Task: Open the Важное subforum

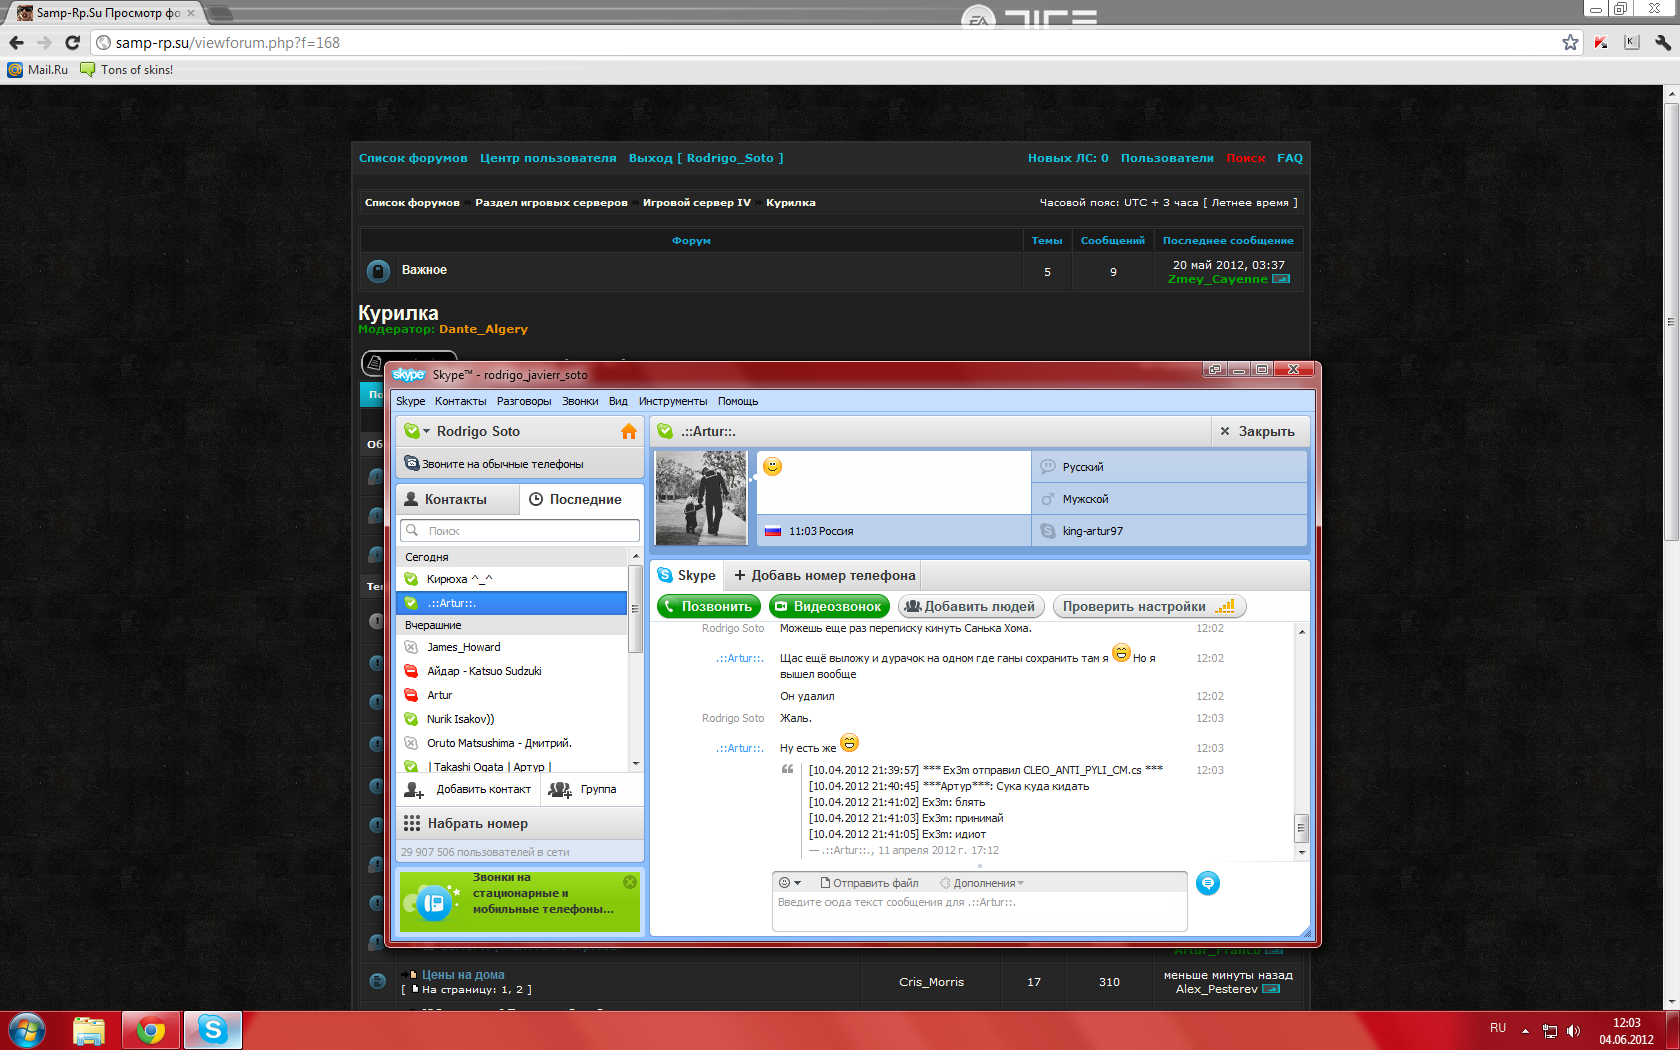Action: pyautogui.click(x=424, y=270)
